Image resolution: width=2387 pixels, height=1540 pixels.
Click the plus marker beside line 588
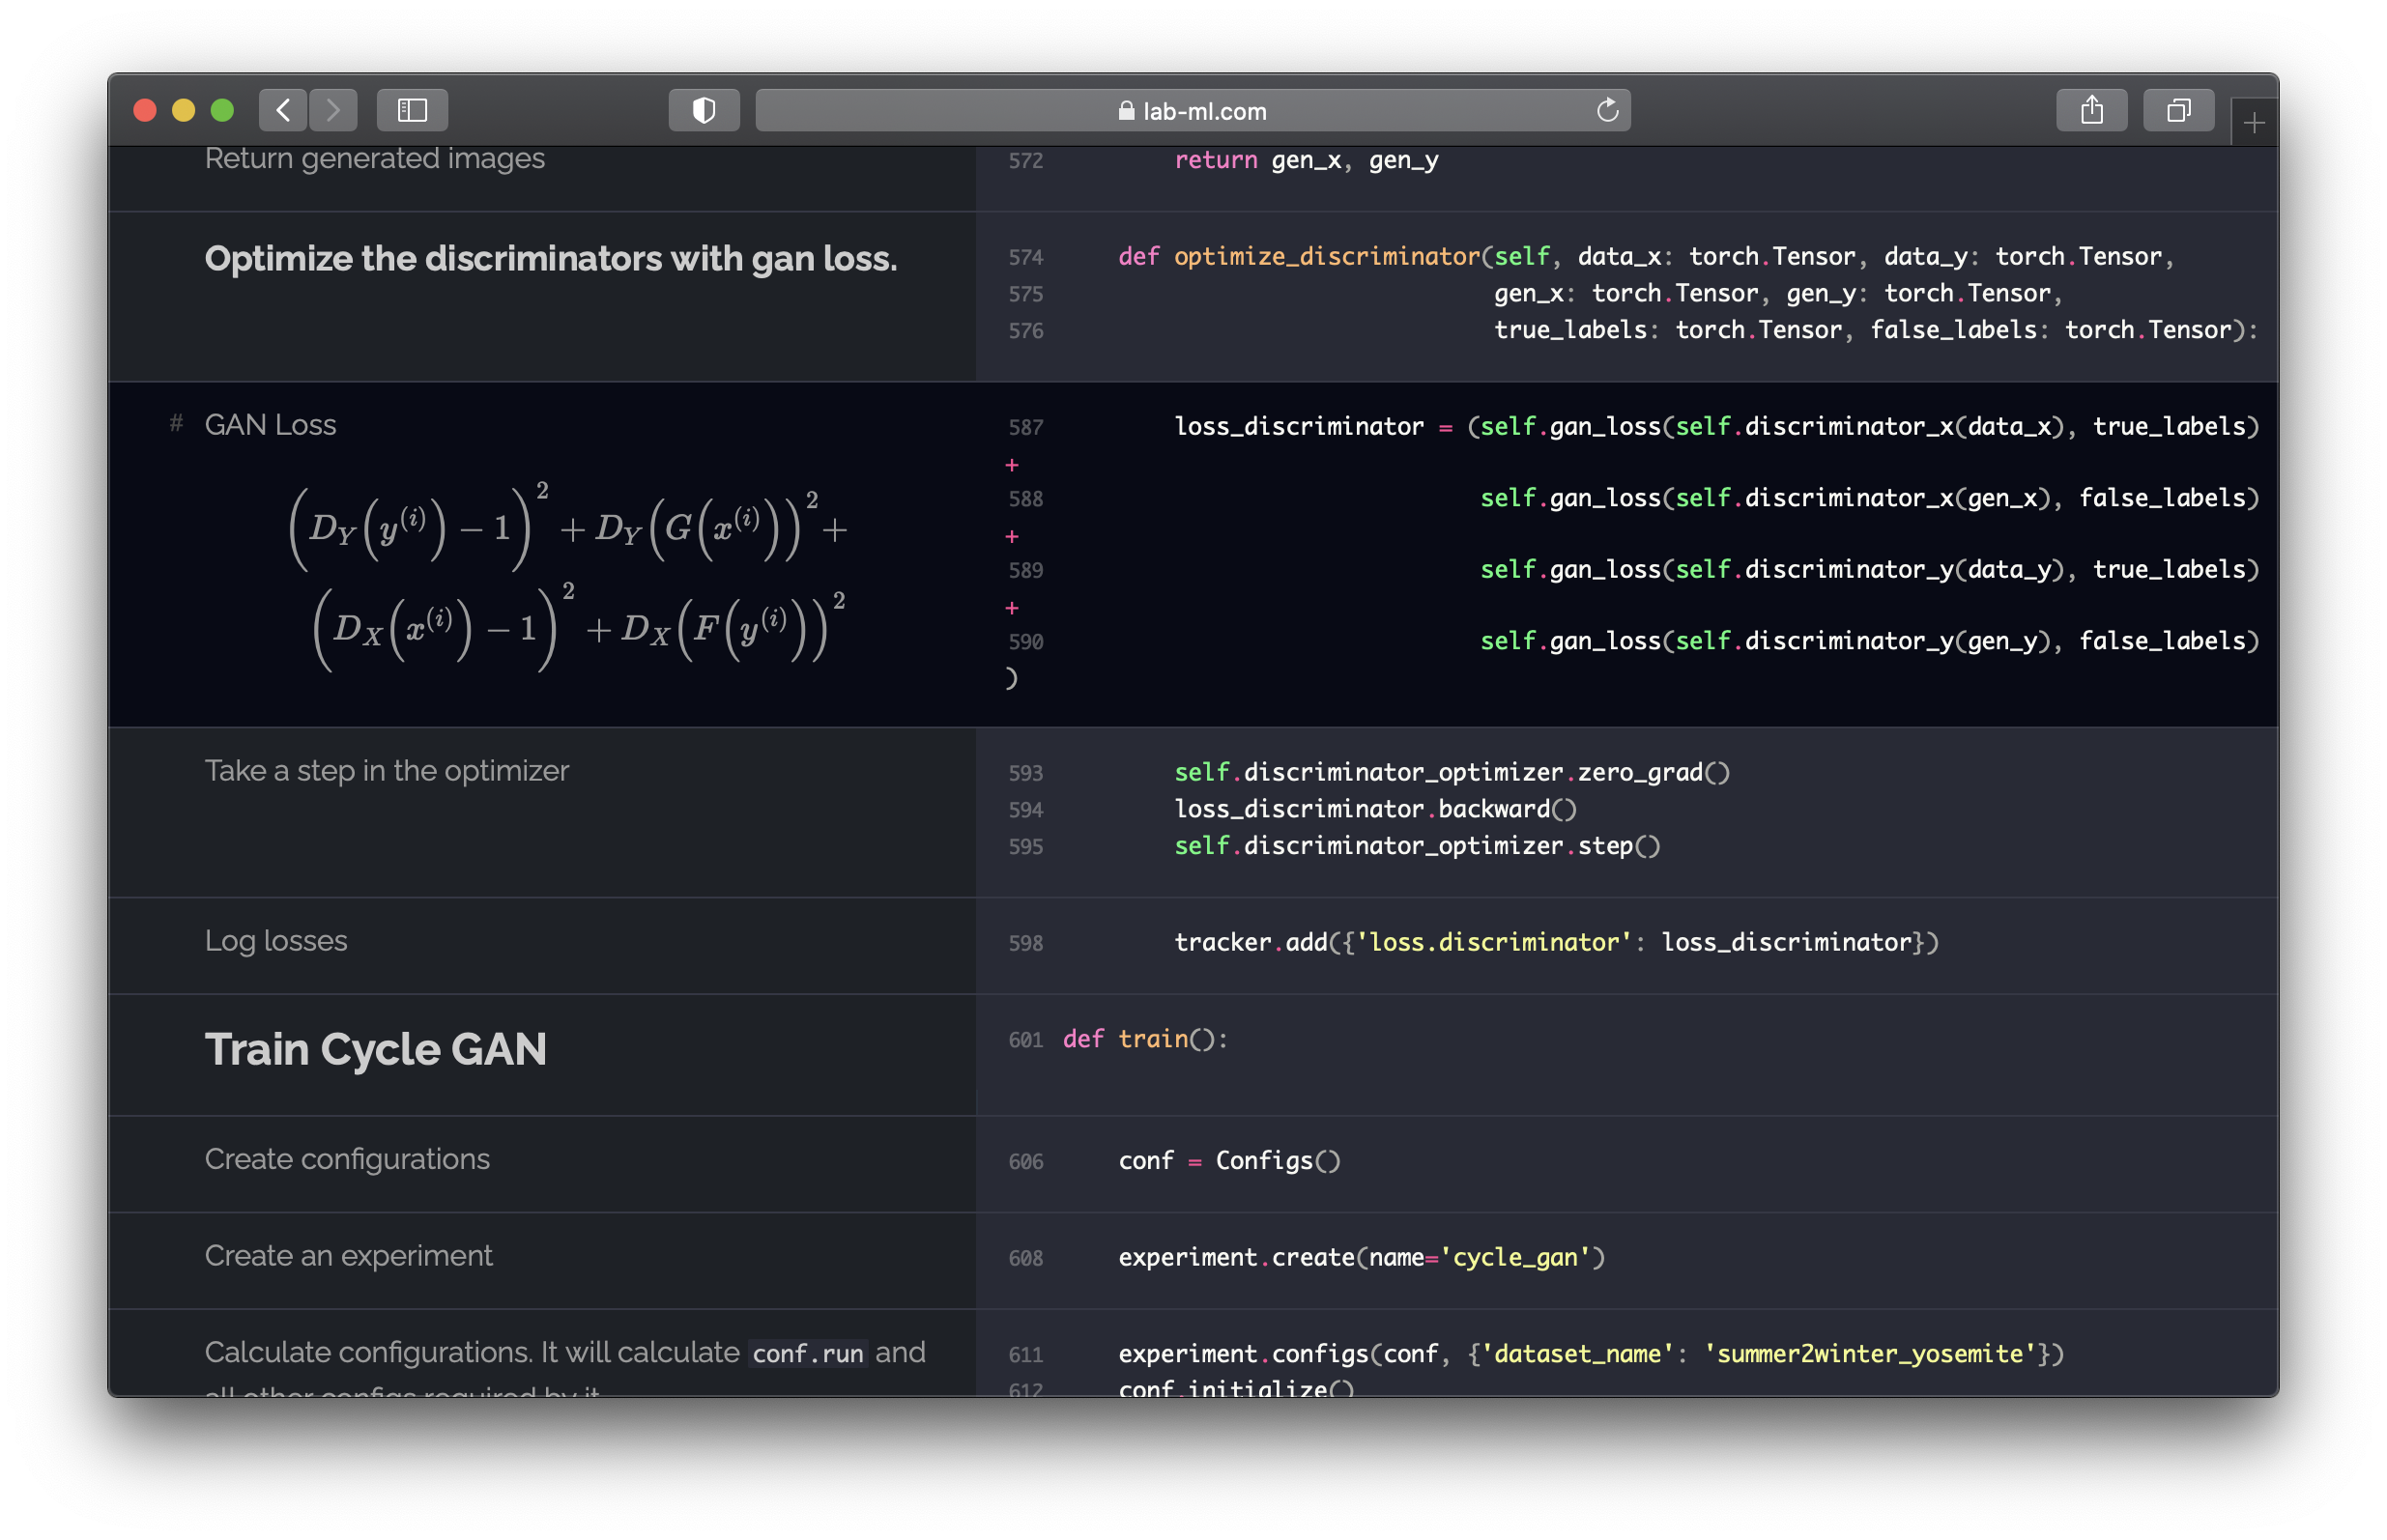[x=1013, y=536]
